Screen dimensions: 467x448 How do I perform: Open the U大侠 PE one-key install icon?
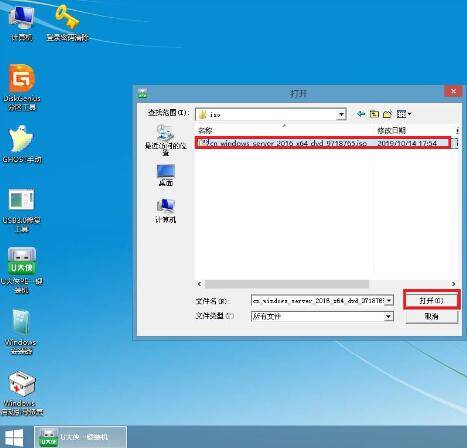pyautogui.click(x=22, y=270)
